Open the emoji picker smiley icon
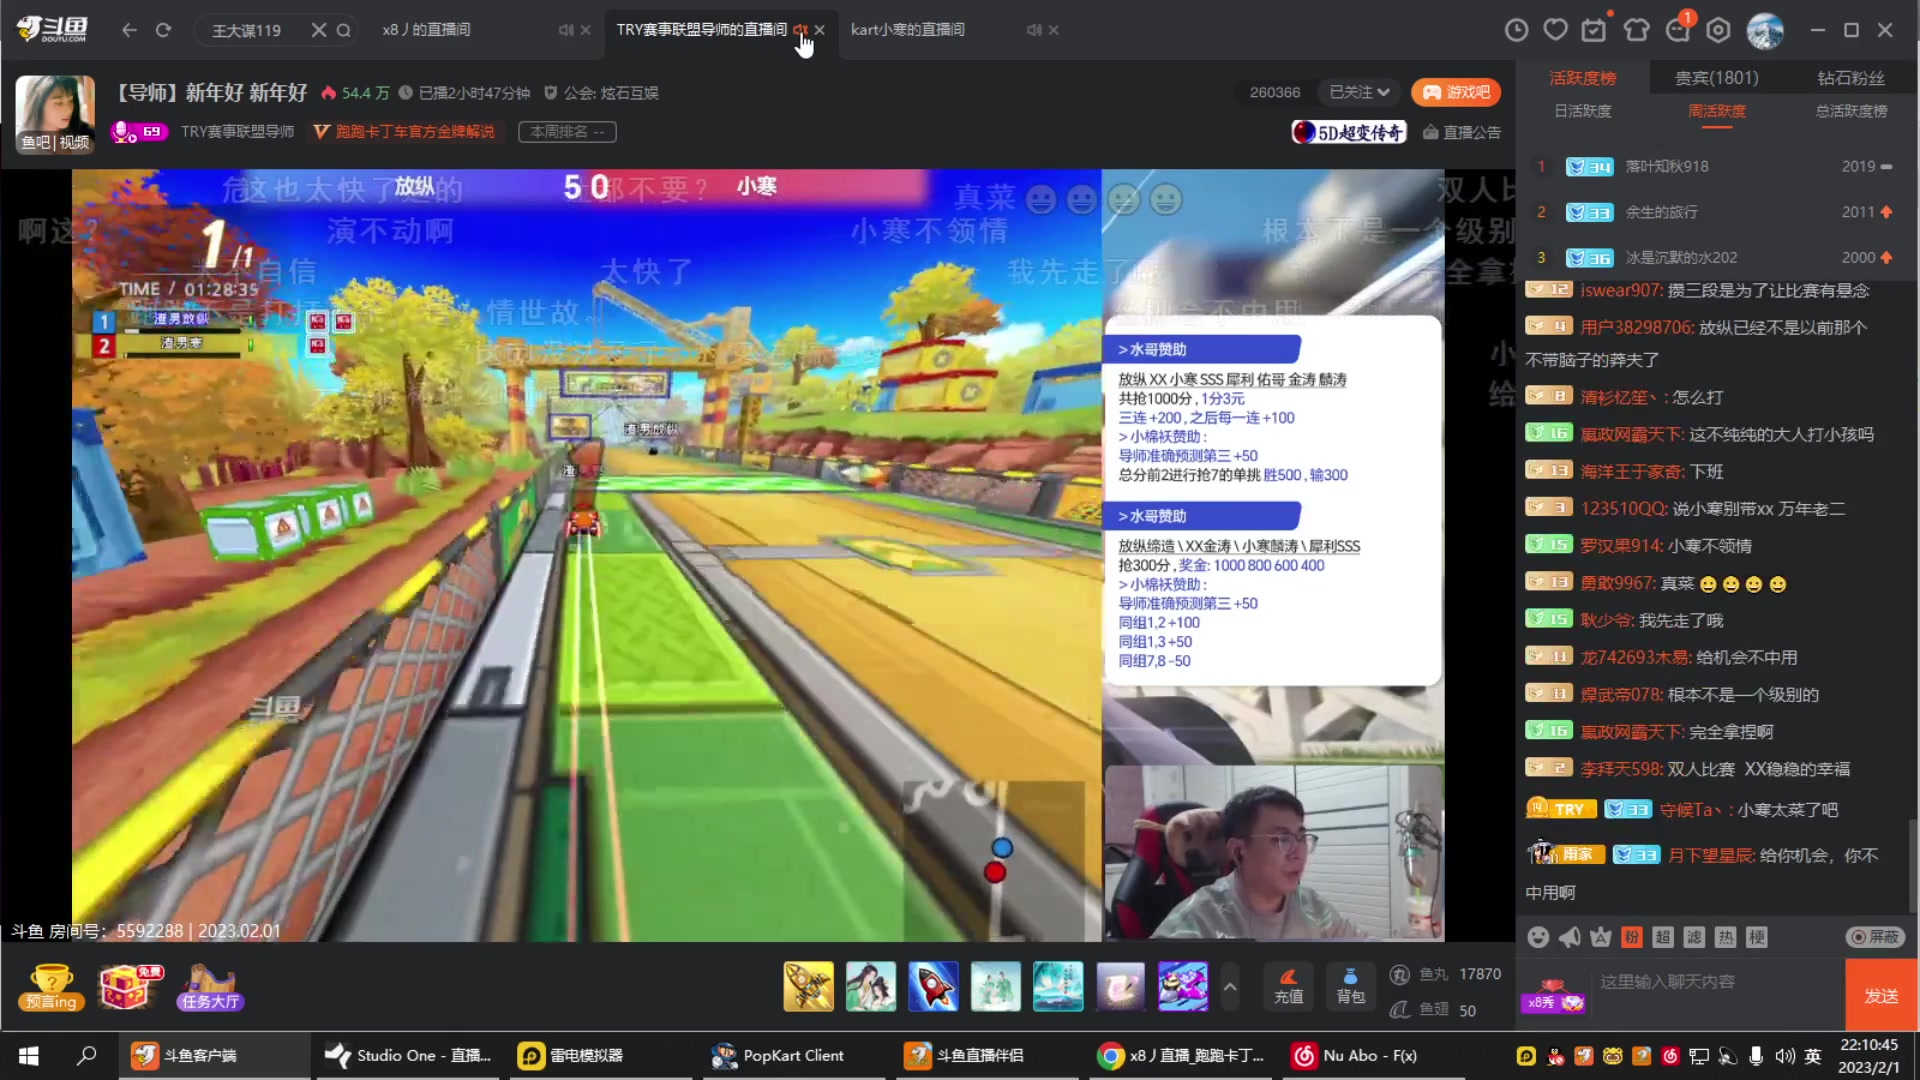 point(1538,937)
